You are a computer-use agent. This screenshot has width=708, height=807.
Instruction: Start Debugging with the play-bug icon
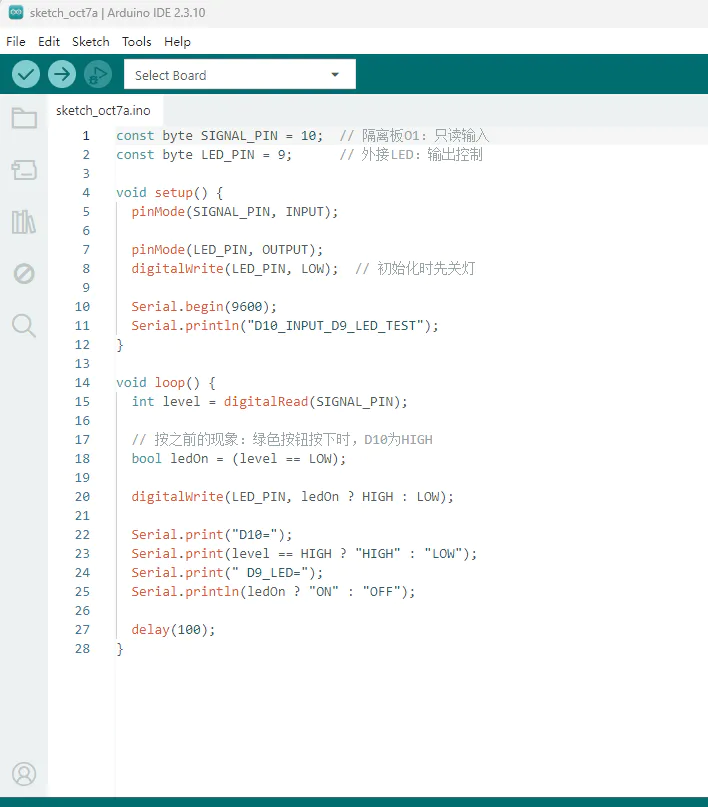click(x=98, y=74)
